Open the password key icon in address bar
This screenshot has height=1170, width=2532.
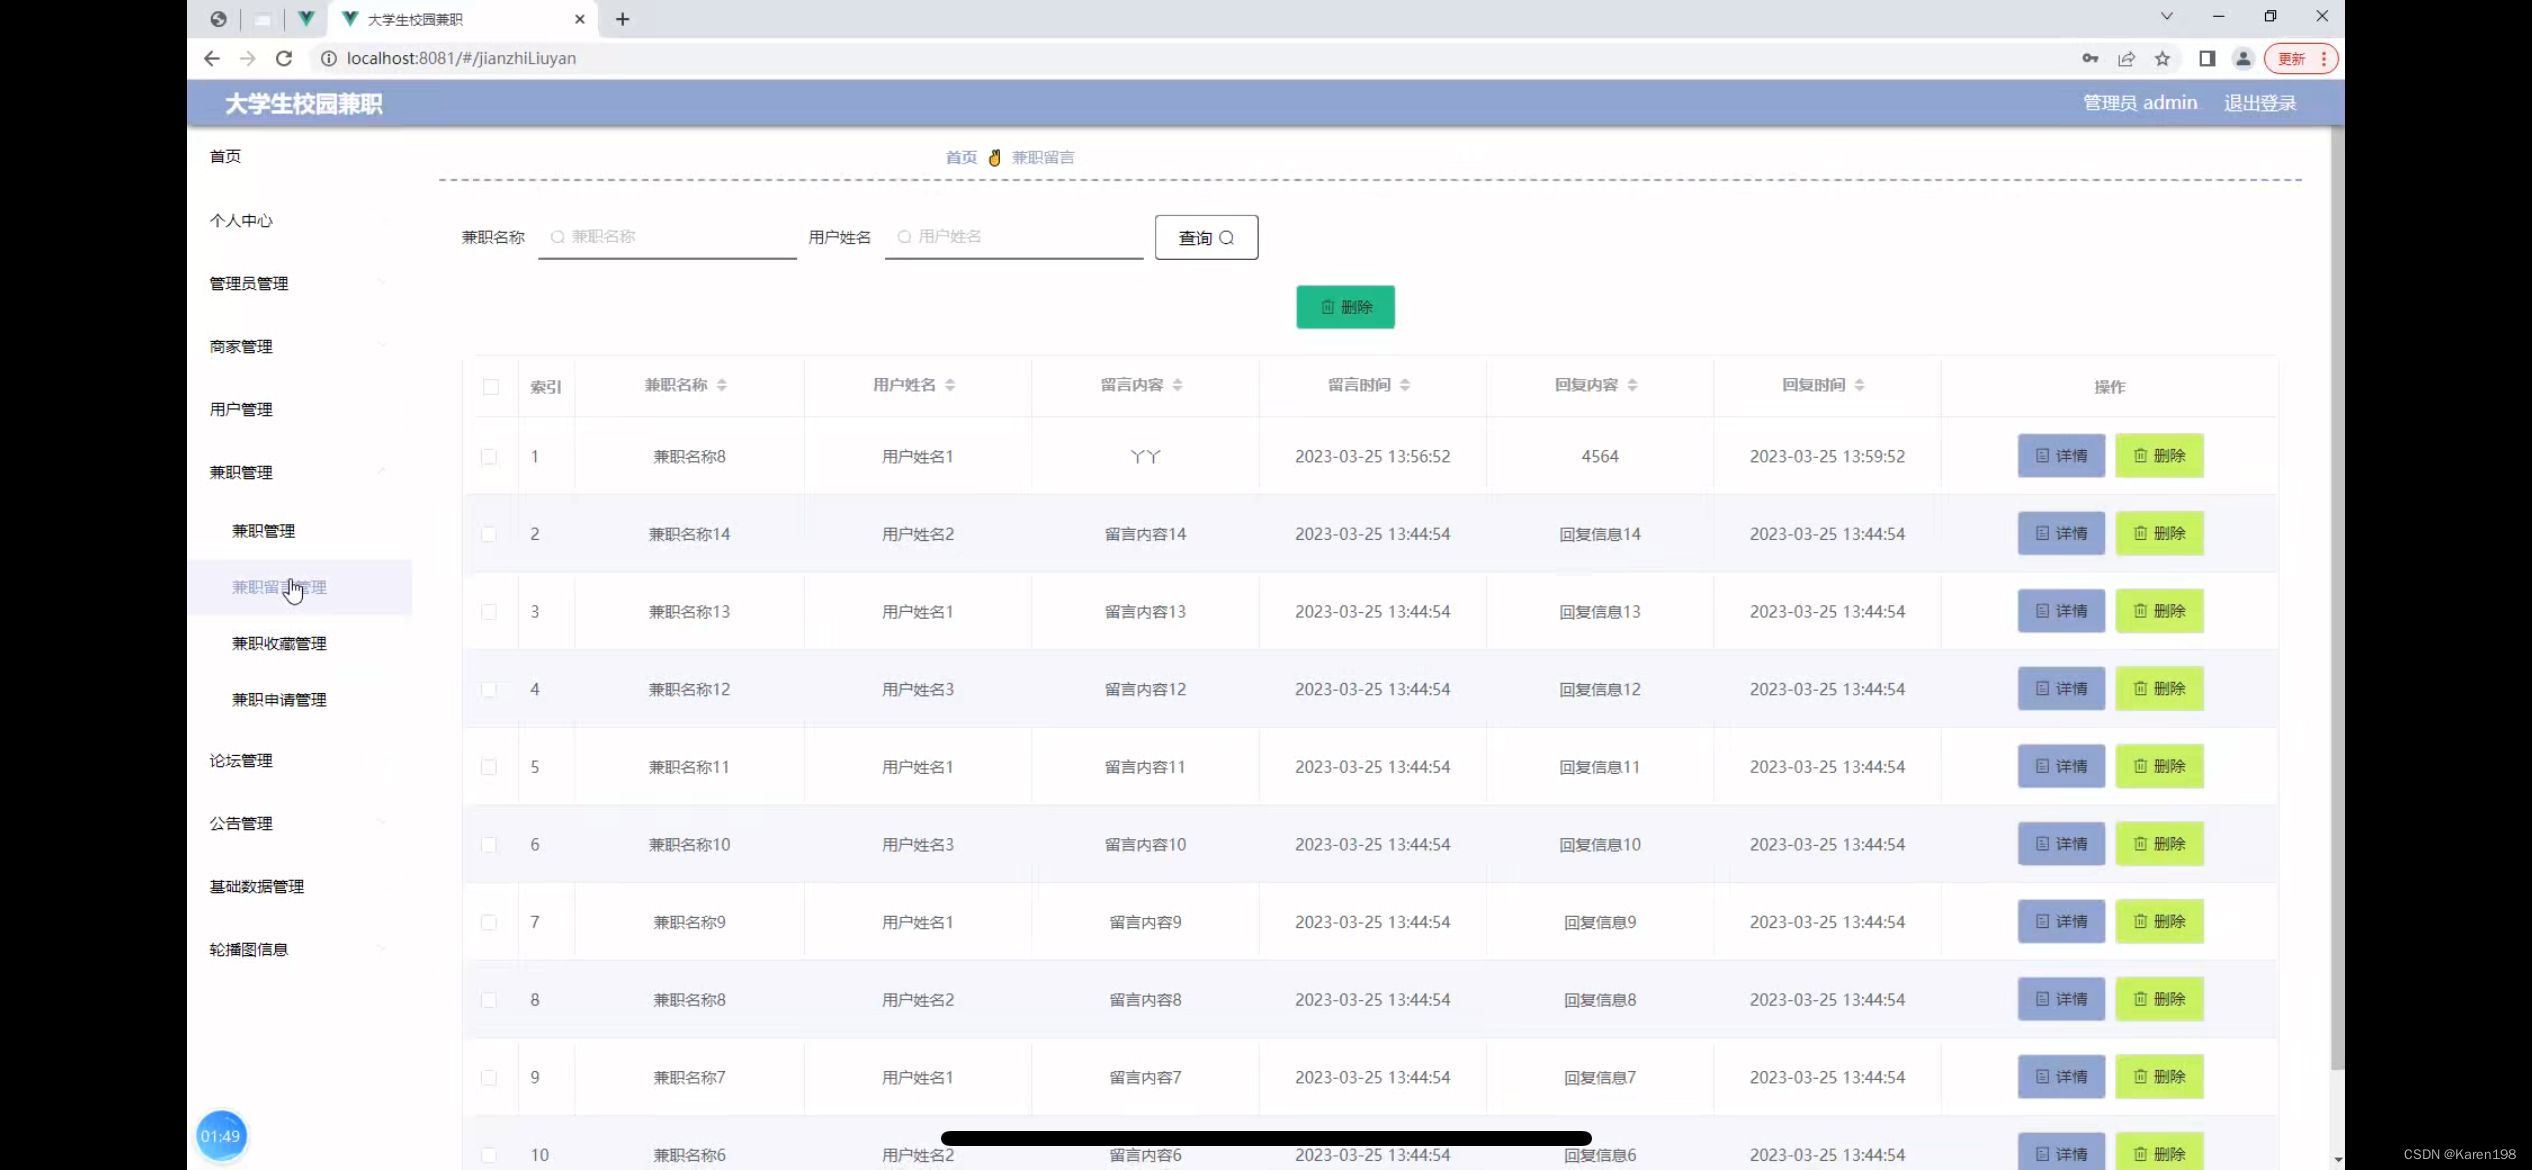(x=2090, y=58)
